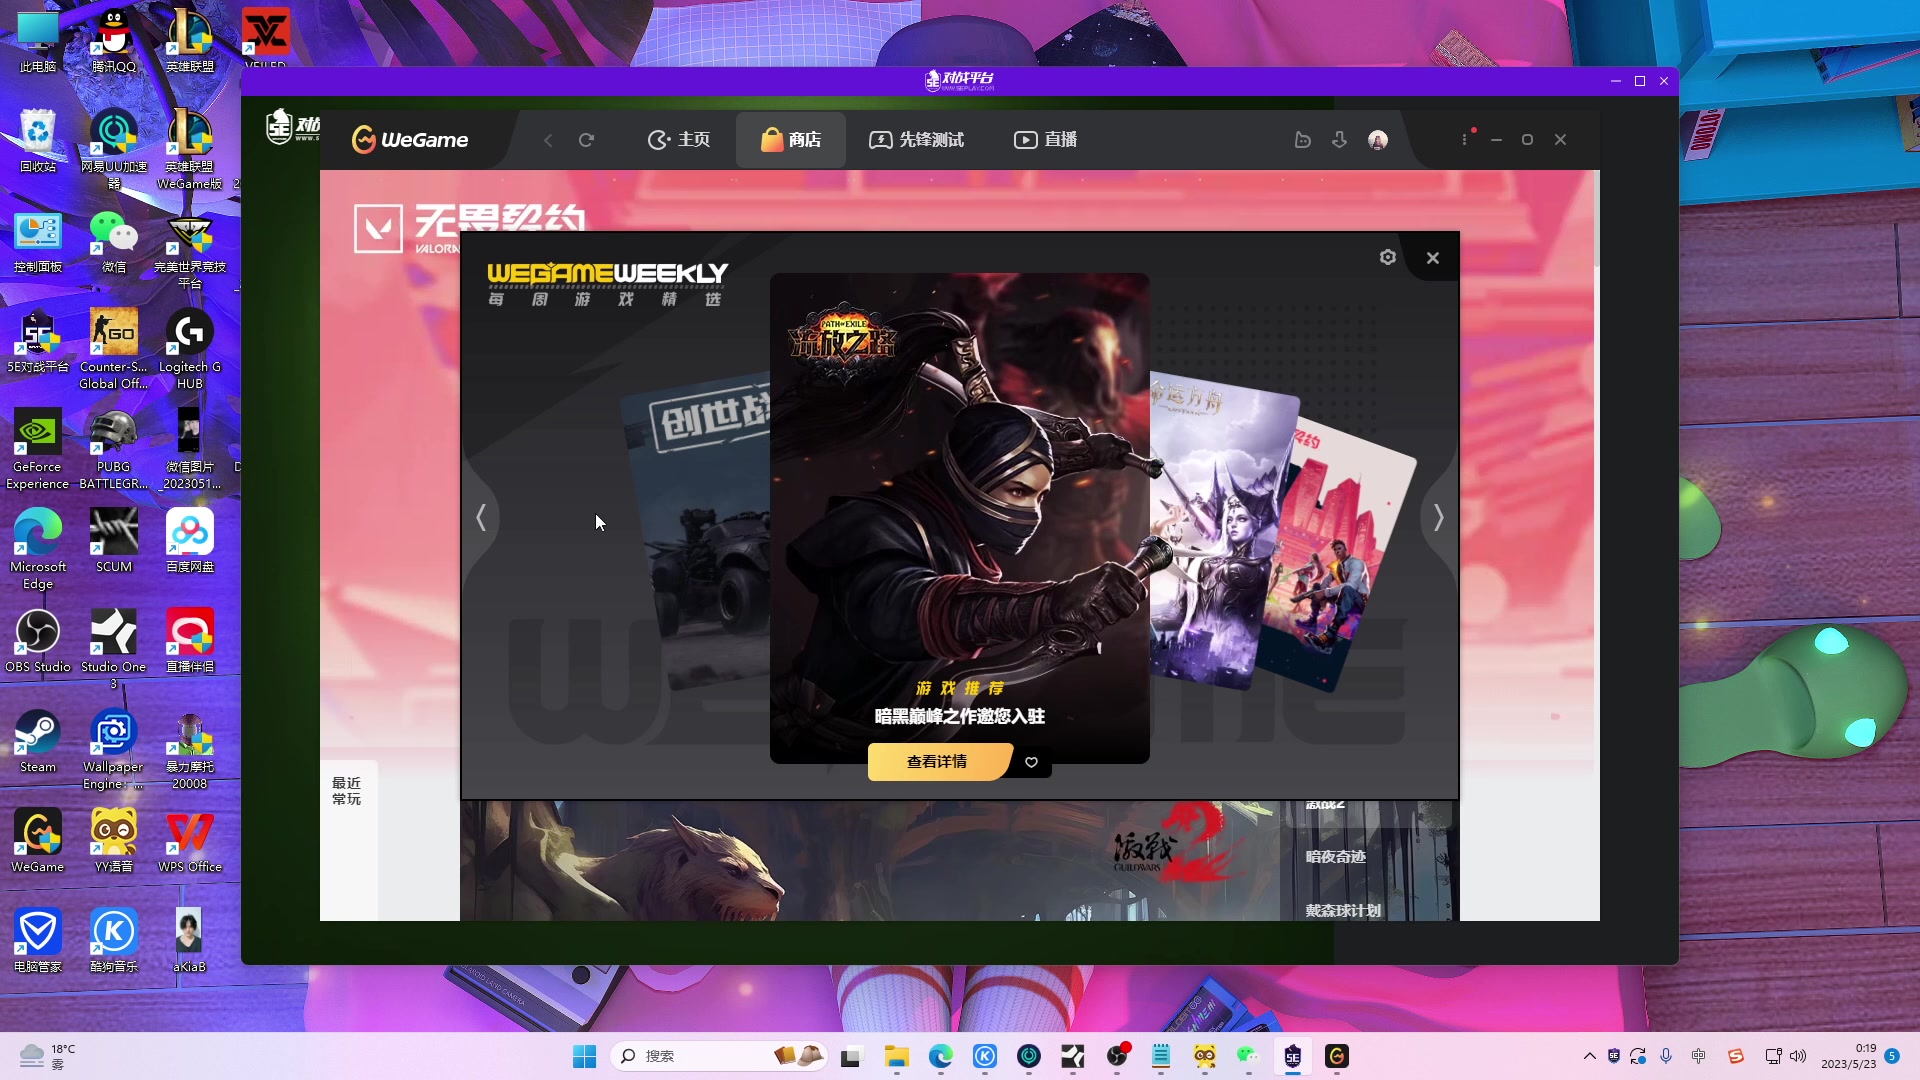Open weekly popup settings gear
Viewport: 1920px width, 1080px height.
click(x=1388, y=258)
